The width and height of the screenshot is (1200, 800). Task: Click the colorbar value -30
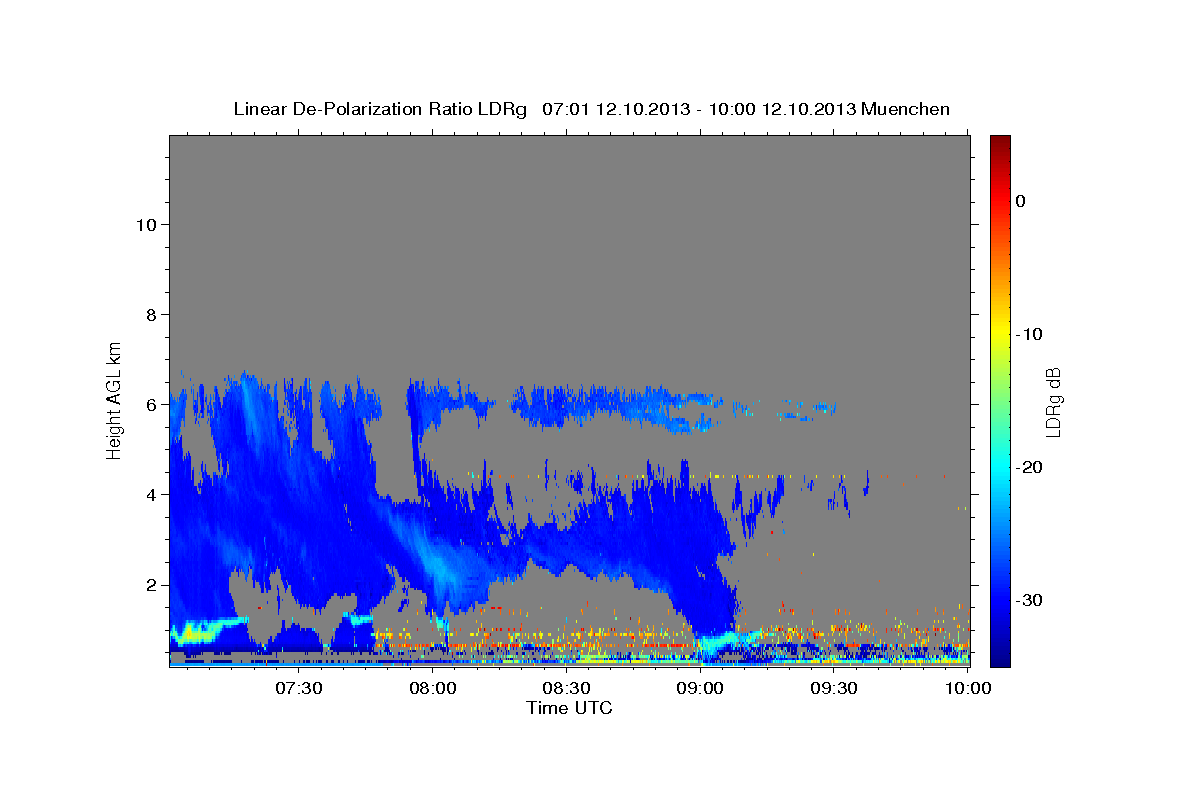1030,600
